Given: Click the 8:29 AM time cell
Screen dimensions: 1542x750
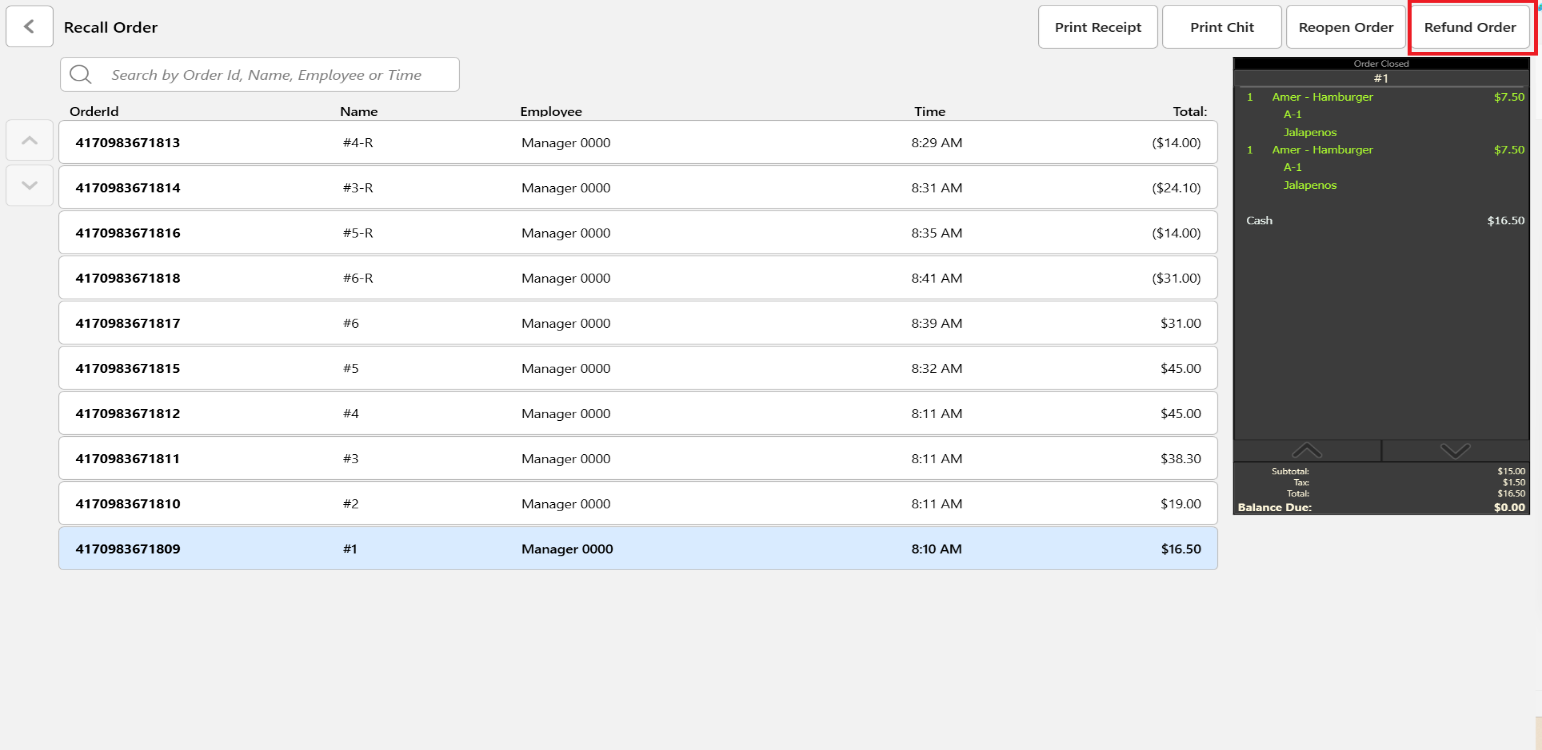Looking at the screenshot, I should tap(937, 143).
